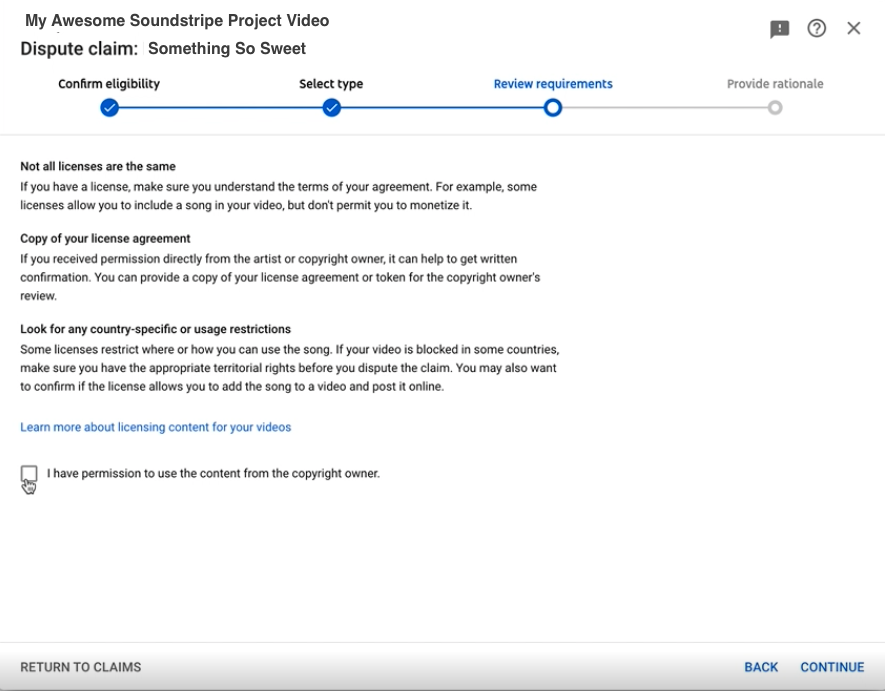Image resolution: width=885 pixels, height=691 pixels.
Task: Click the Select type checkmark step
Action: (x=331, y=108)
